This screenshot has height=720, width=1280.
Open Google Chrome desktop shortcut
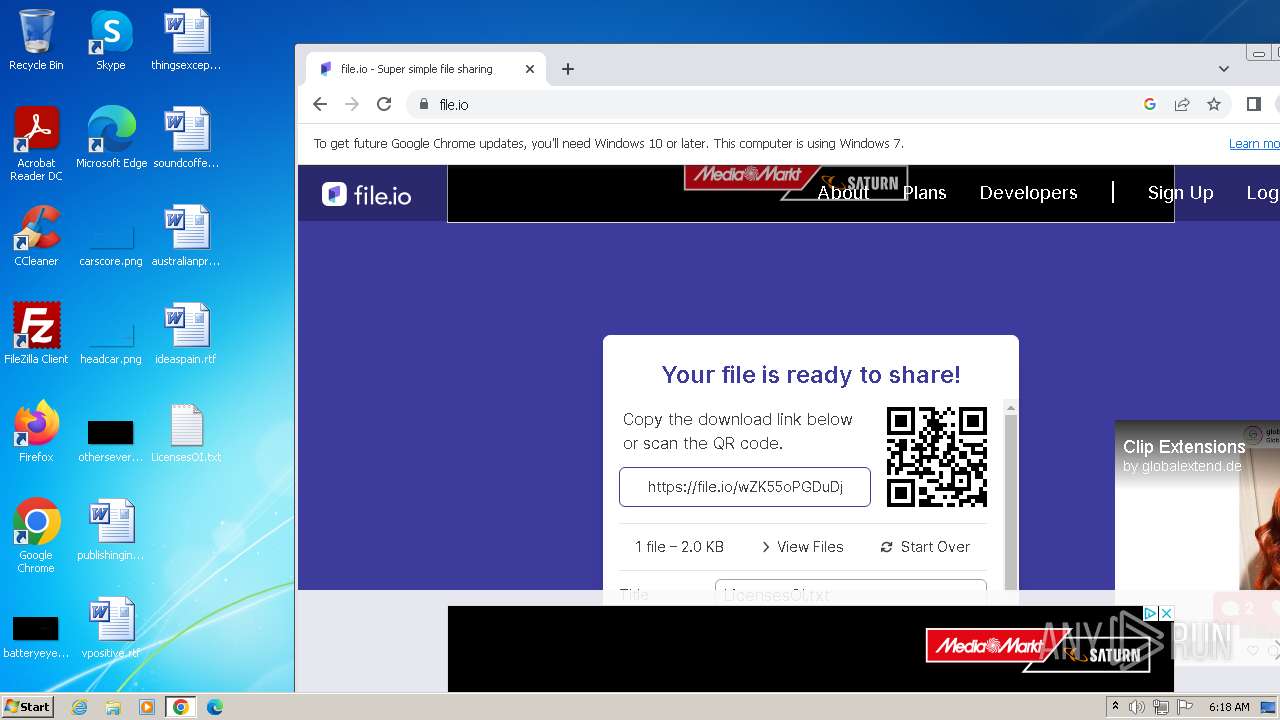[36, 535]
